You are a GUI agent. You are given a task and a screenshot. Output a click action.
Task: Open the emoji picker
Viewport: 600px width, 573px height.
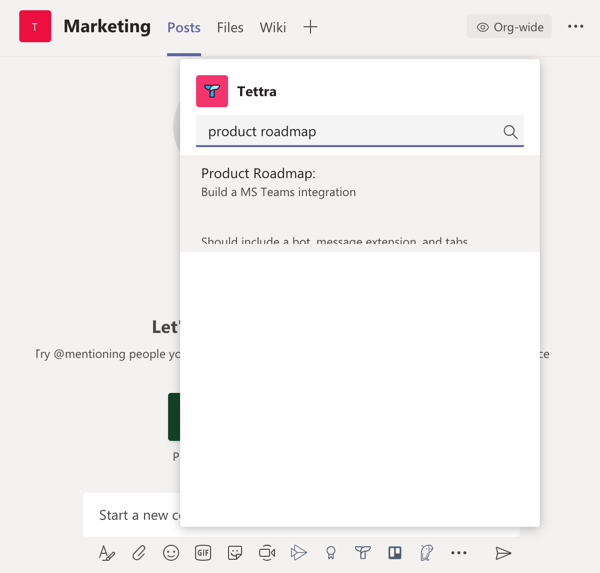tap(171, 553)
